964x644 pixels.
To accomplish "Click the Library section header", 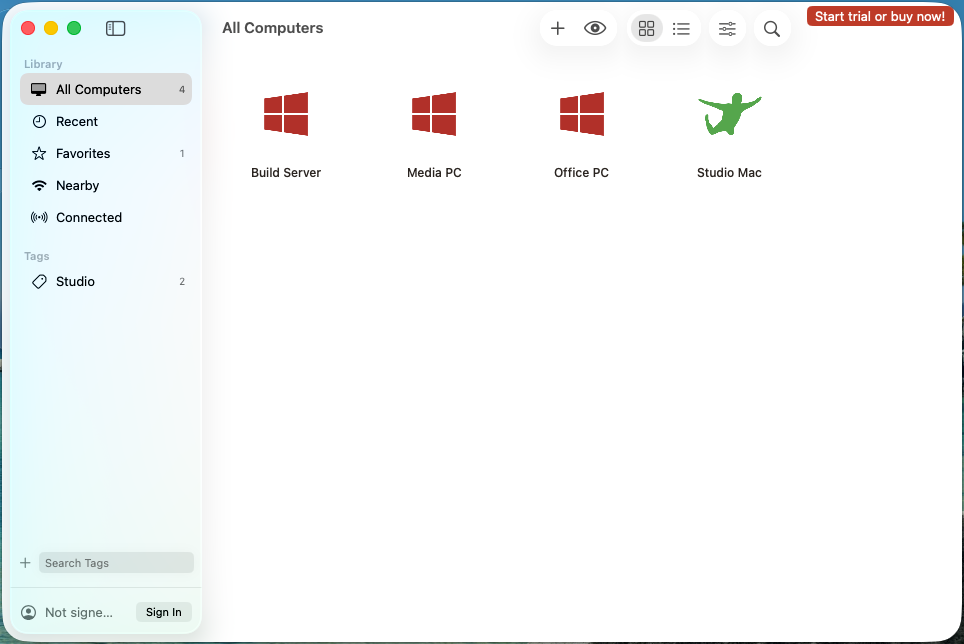I will click(43, 64).
